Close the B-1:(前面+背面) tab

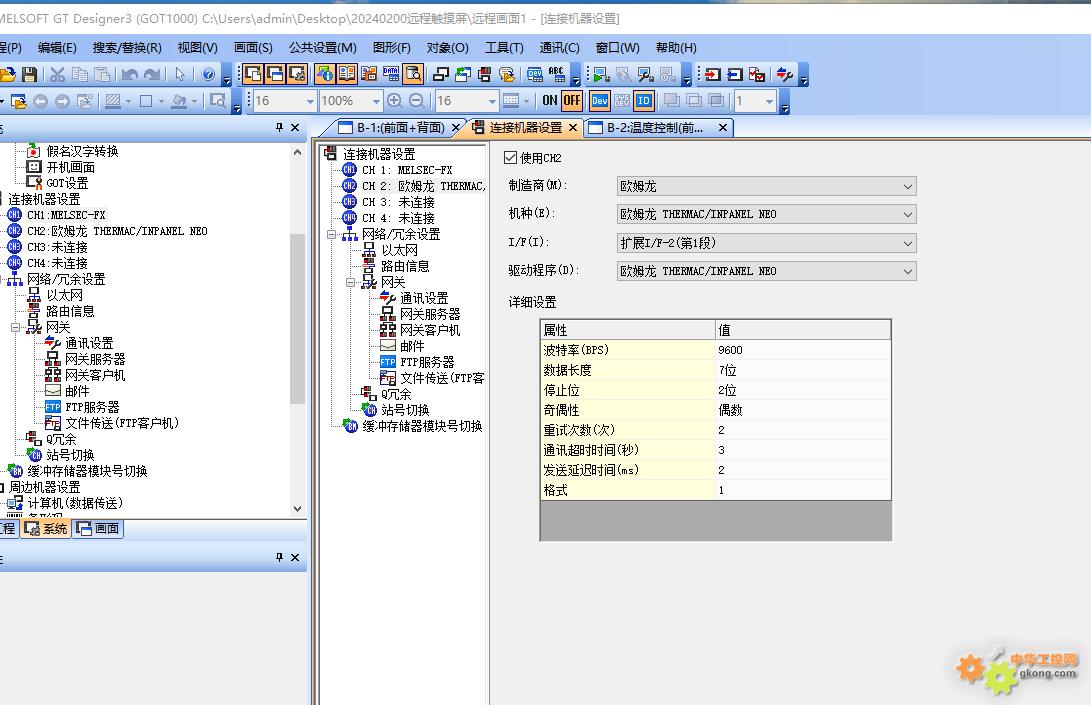tap(456, 128)
